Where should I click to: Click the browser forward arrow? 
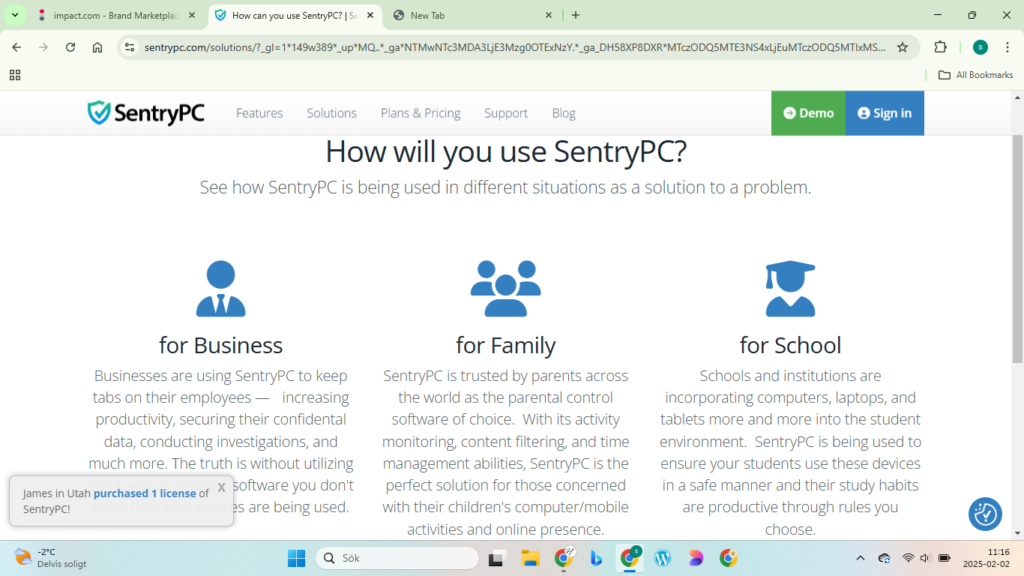click(x=43, y=47)
